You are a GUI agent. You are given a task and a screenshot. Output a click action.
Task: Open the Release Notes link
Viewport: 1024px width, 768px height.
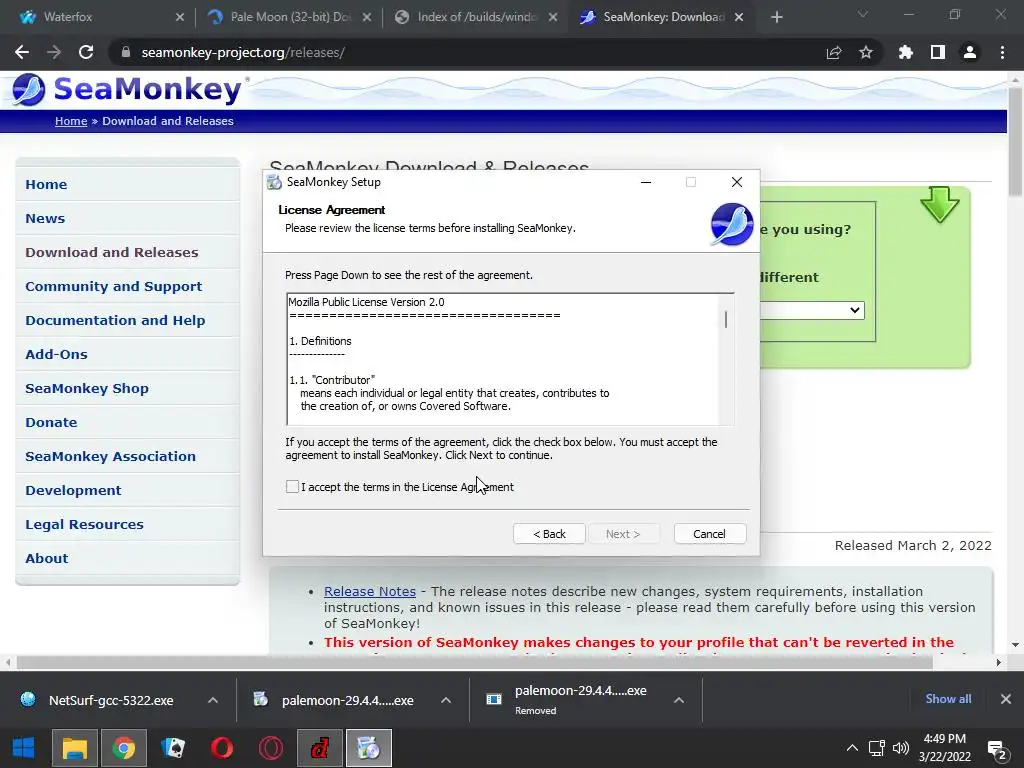coord(370,591)
